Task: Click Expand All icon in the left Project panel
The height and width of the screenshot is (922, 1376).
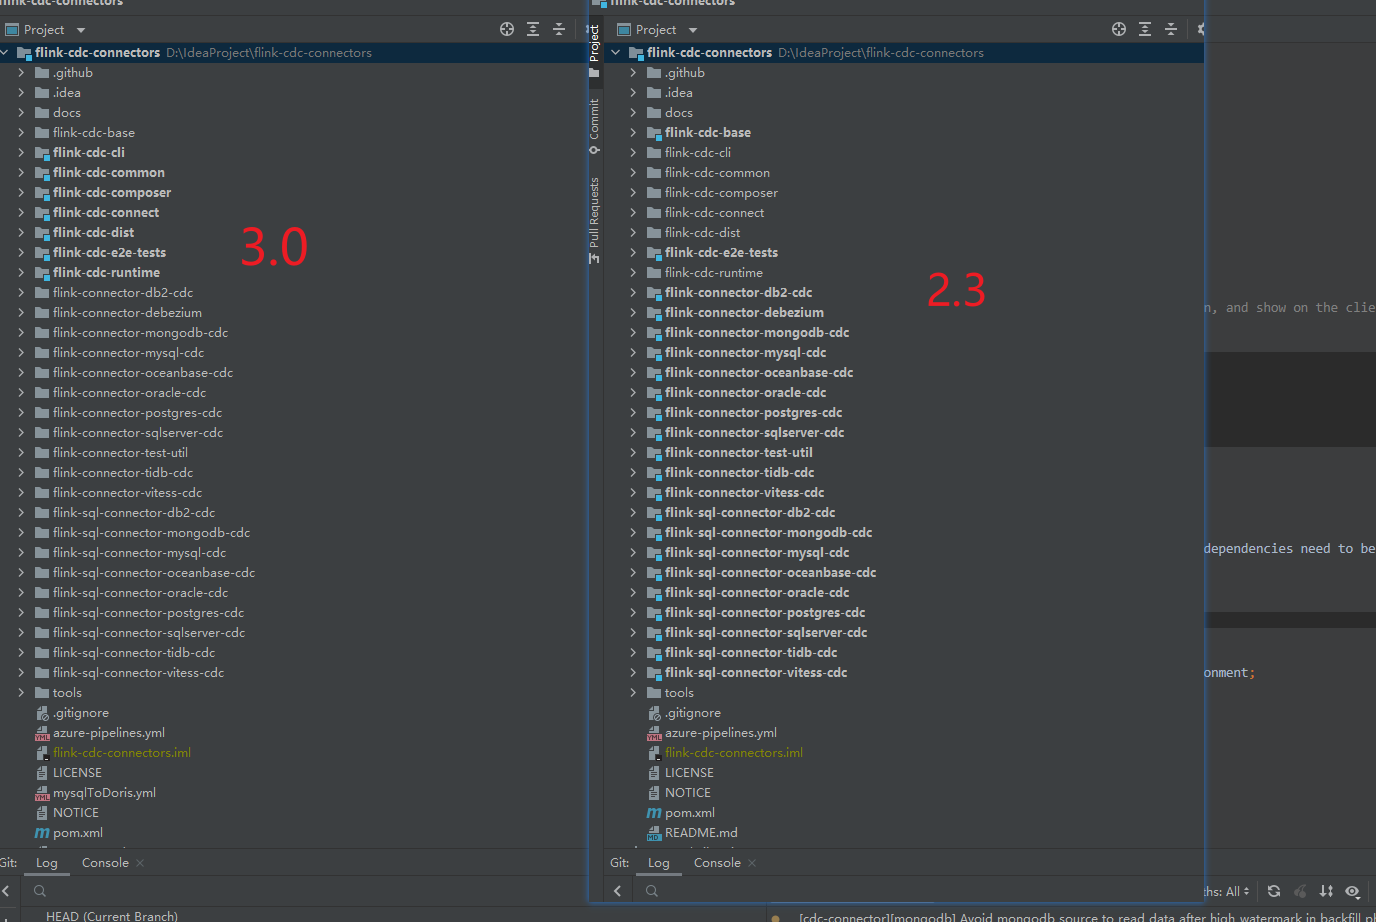Action: coord(533,29)
